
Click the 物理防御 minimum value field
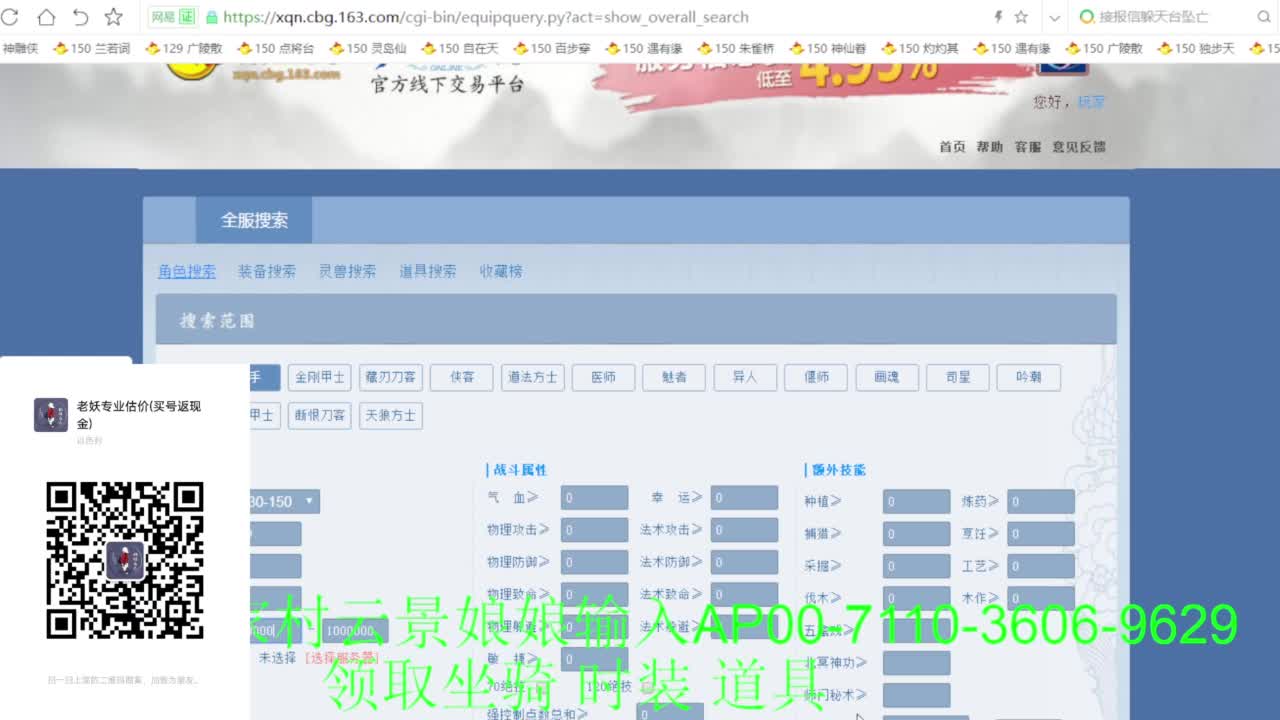click(x=595, y=563)
